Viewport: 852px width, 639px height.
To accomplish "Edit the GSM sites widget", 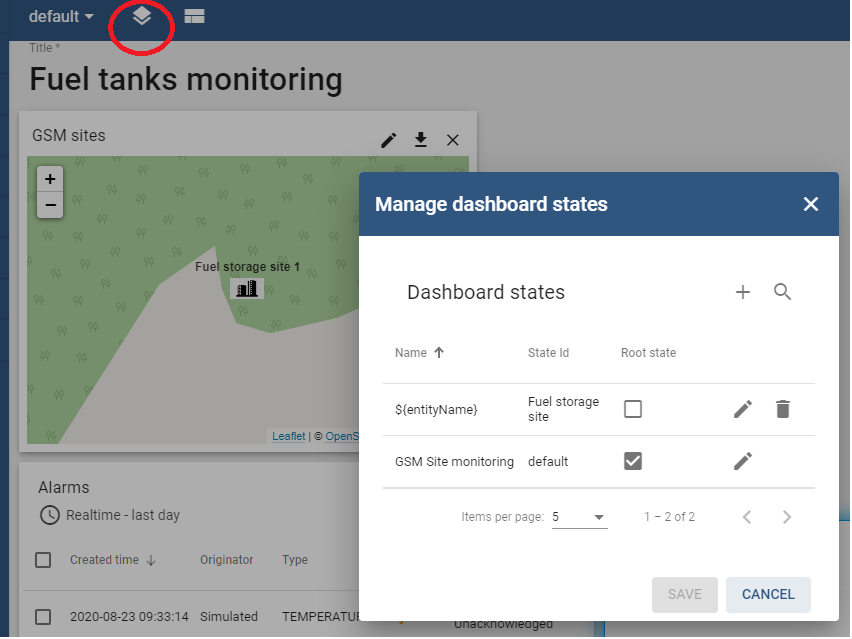I will (x=389, y=140).
